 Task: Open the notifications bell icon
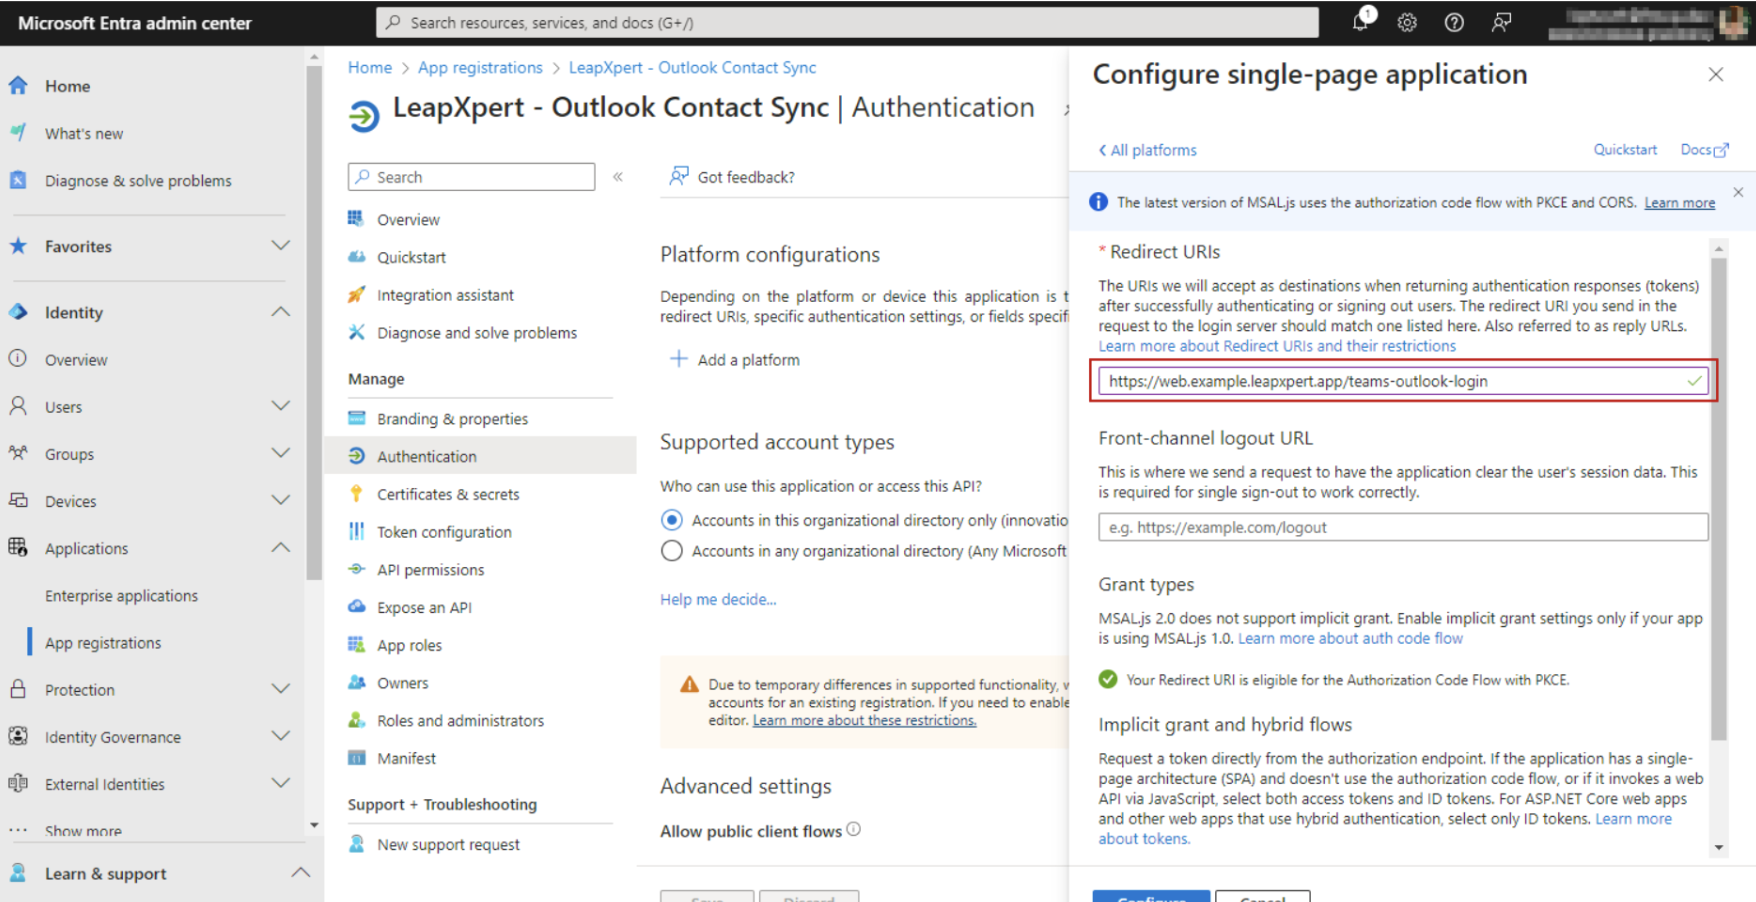click(x=1361, y=21)
